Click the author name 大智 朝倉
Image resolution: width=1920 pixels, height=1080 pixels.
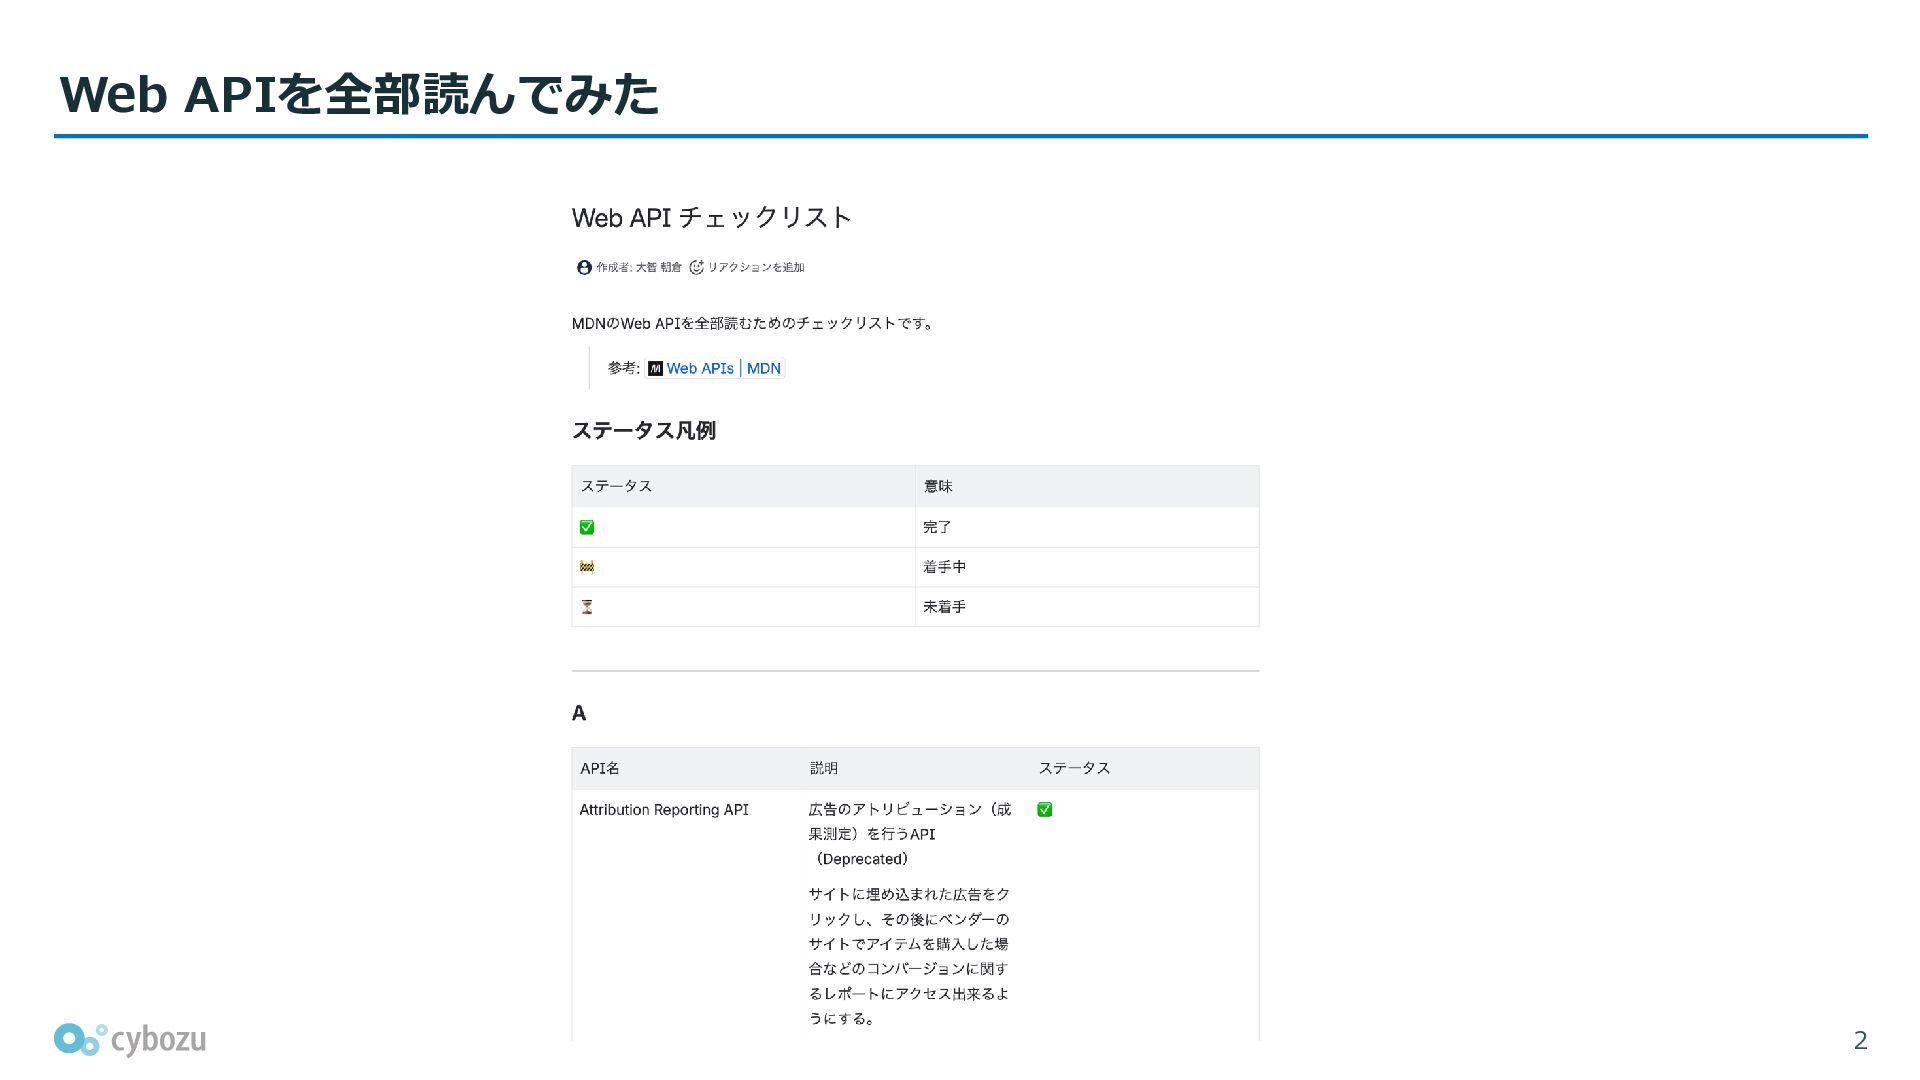coord(658,267)
